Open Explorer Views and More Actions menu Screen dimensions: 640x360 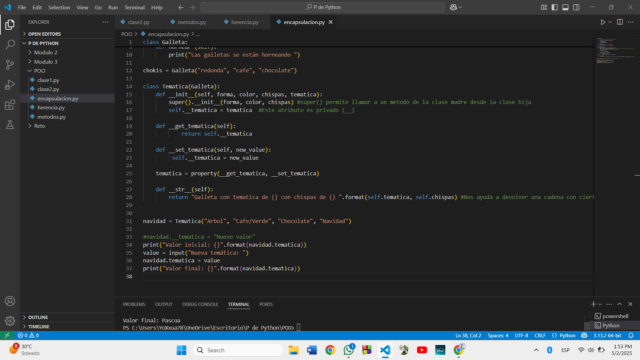click(x=105, y=22)
